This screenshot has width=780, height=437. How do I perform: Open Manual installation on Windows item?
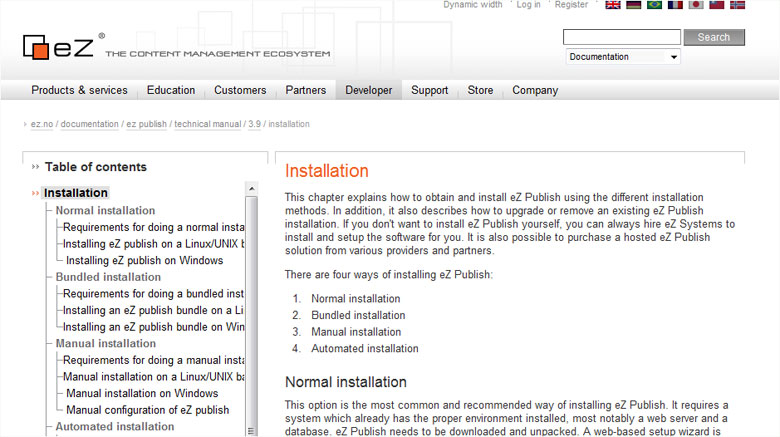[x=142, y=393]
